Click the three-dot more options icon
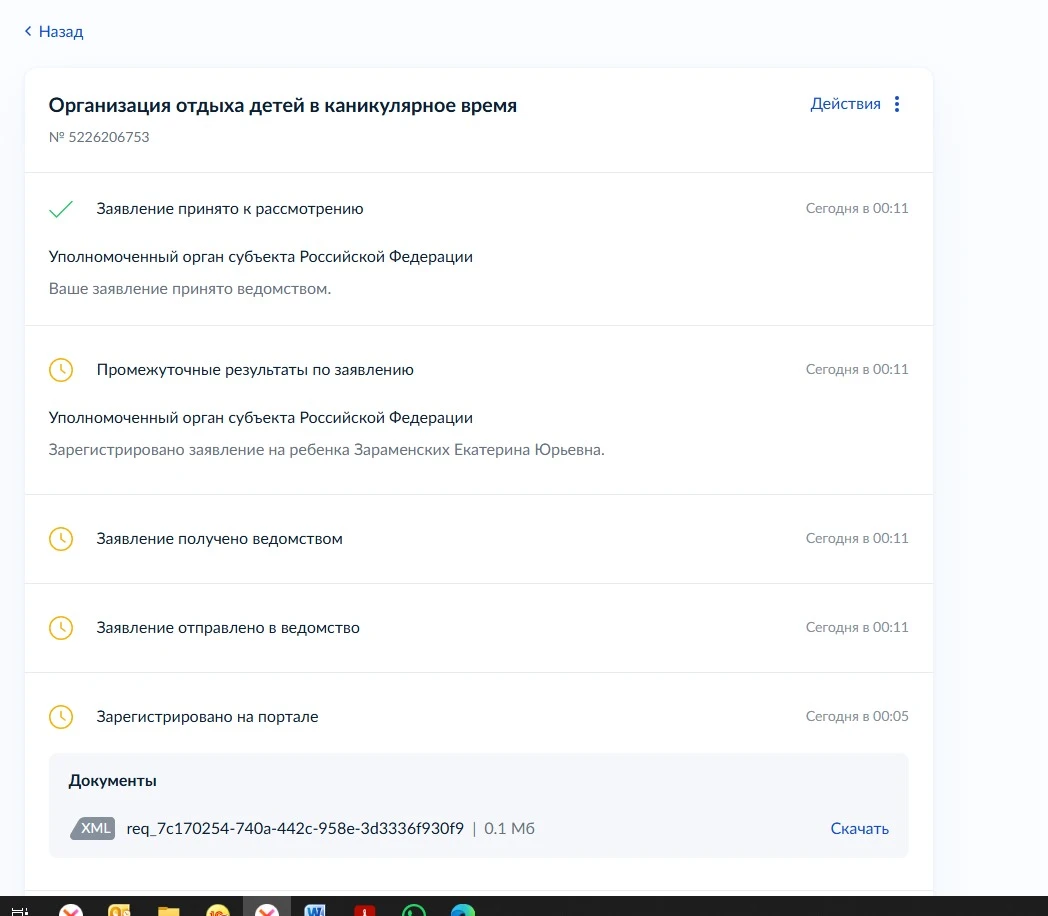 (x=897, y=104)
